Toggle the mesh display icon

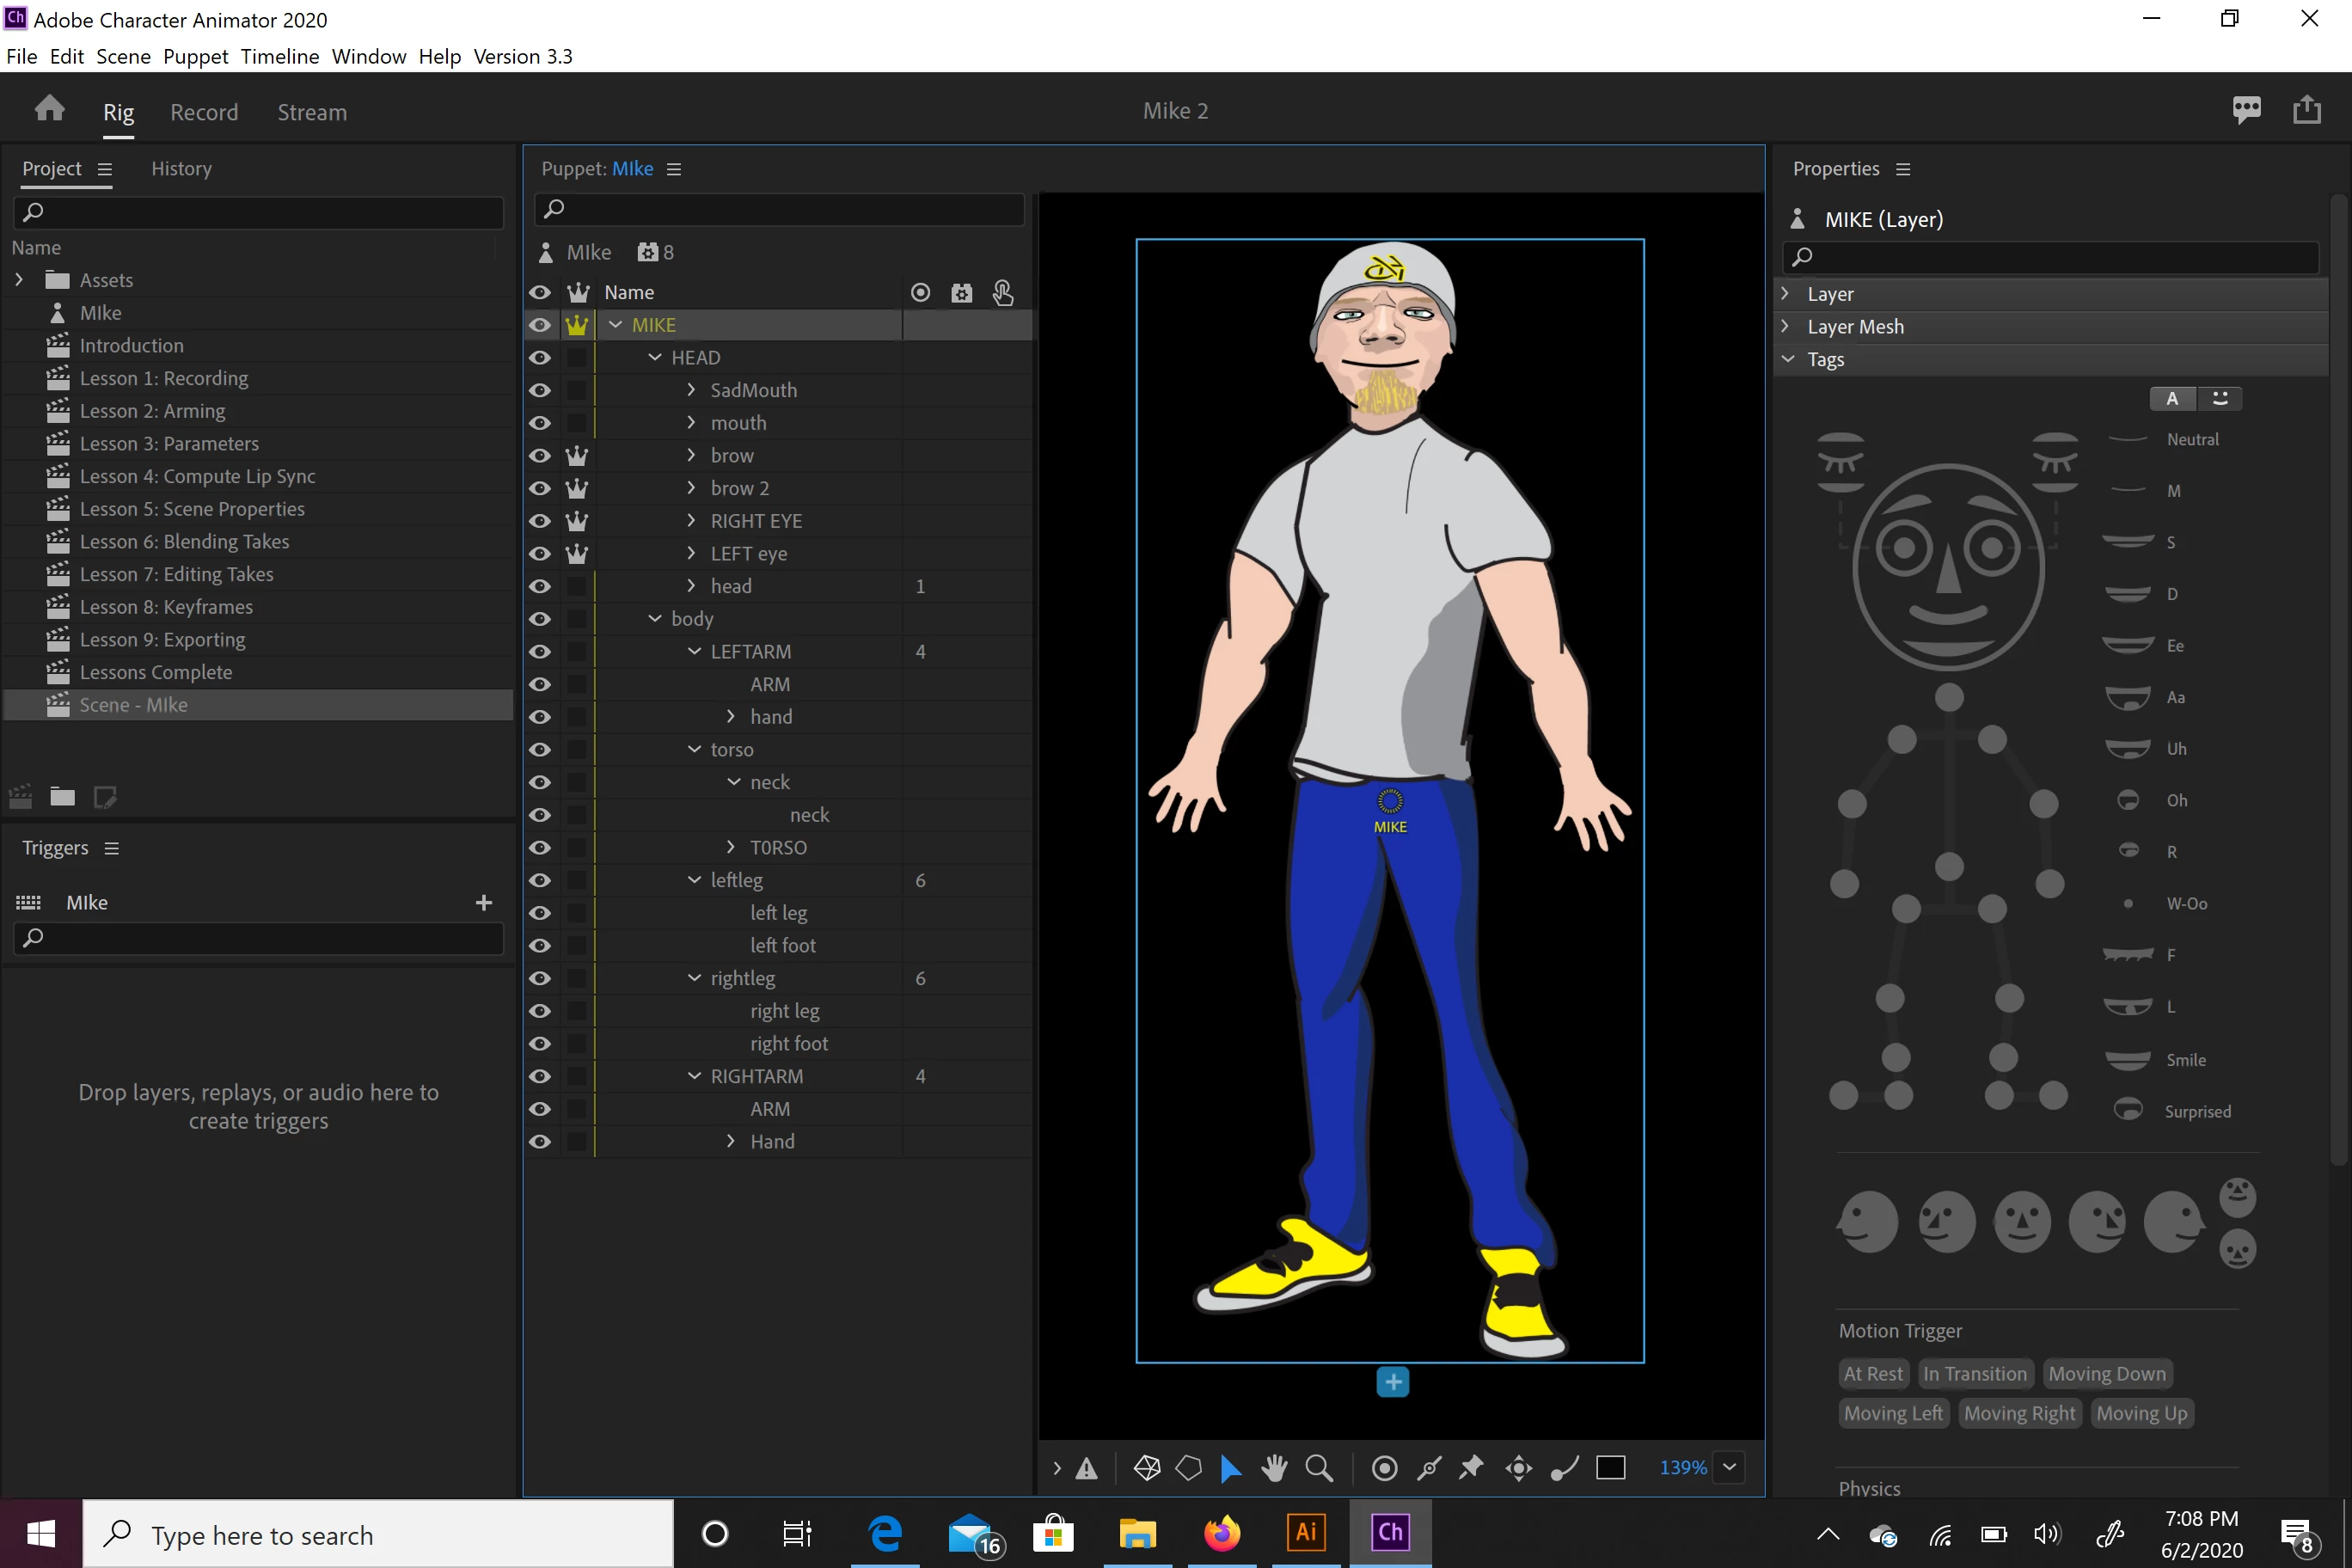coord(1147,1467)
